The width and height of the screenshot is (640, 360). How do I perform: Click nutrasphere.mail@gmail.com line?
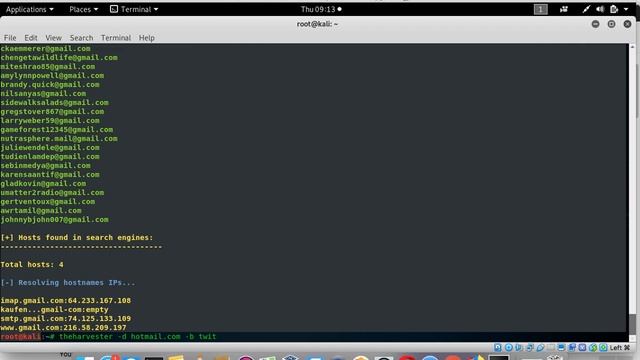(59, 138)
